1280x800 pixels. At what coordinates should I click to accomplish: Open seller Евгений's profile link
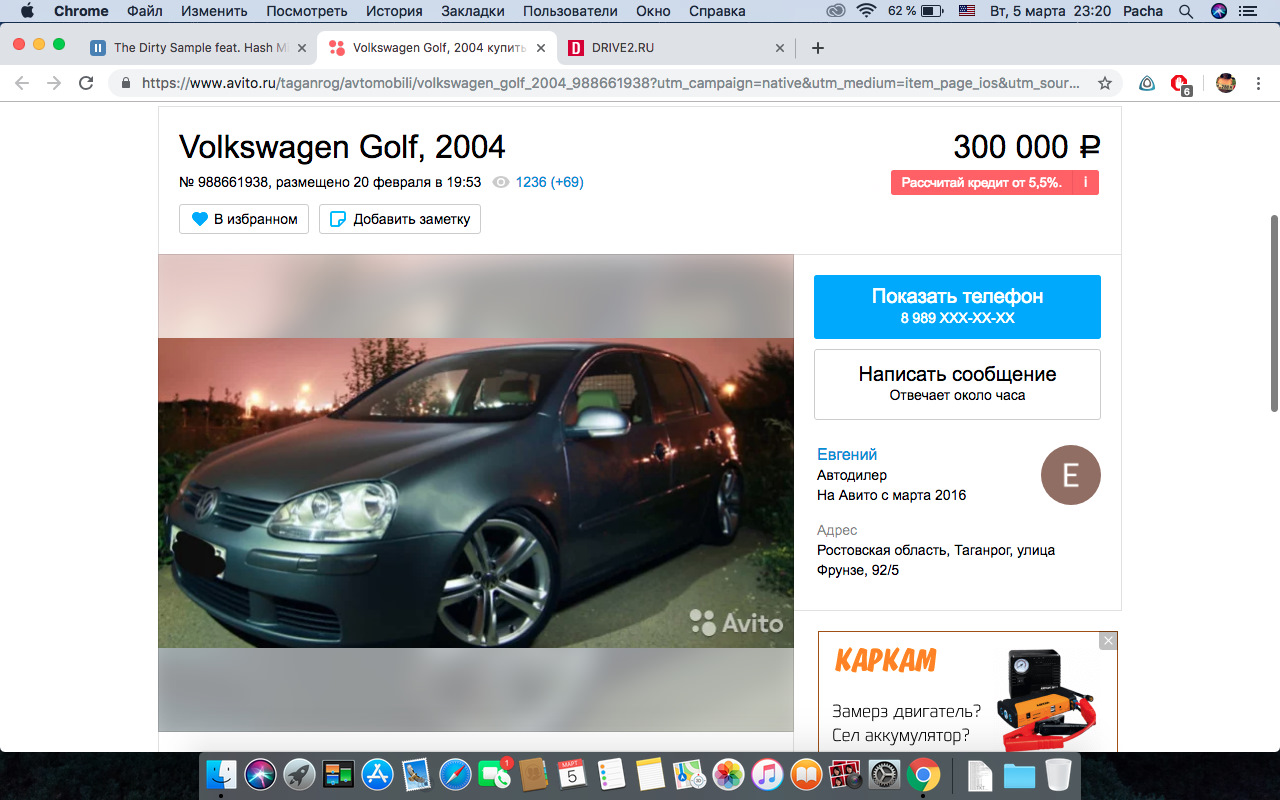[x=847, y=454]
